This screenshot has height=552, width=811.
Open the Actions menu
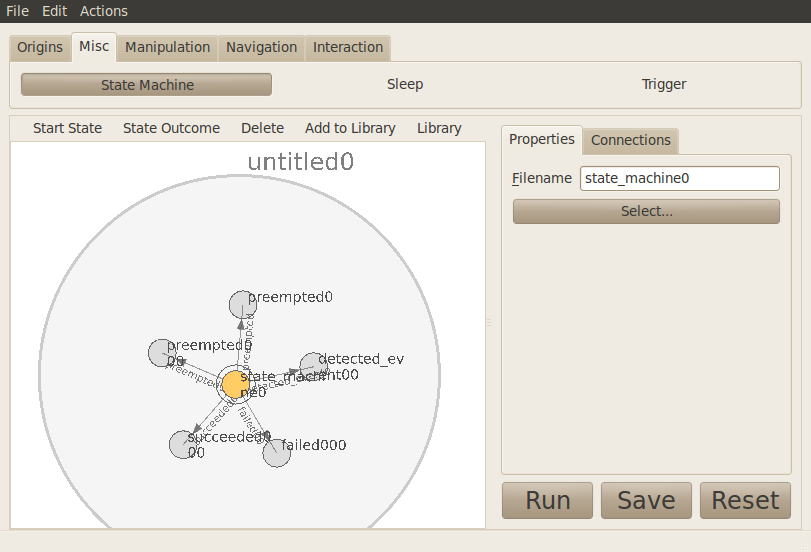coord(104,11)
